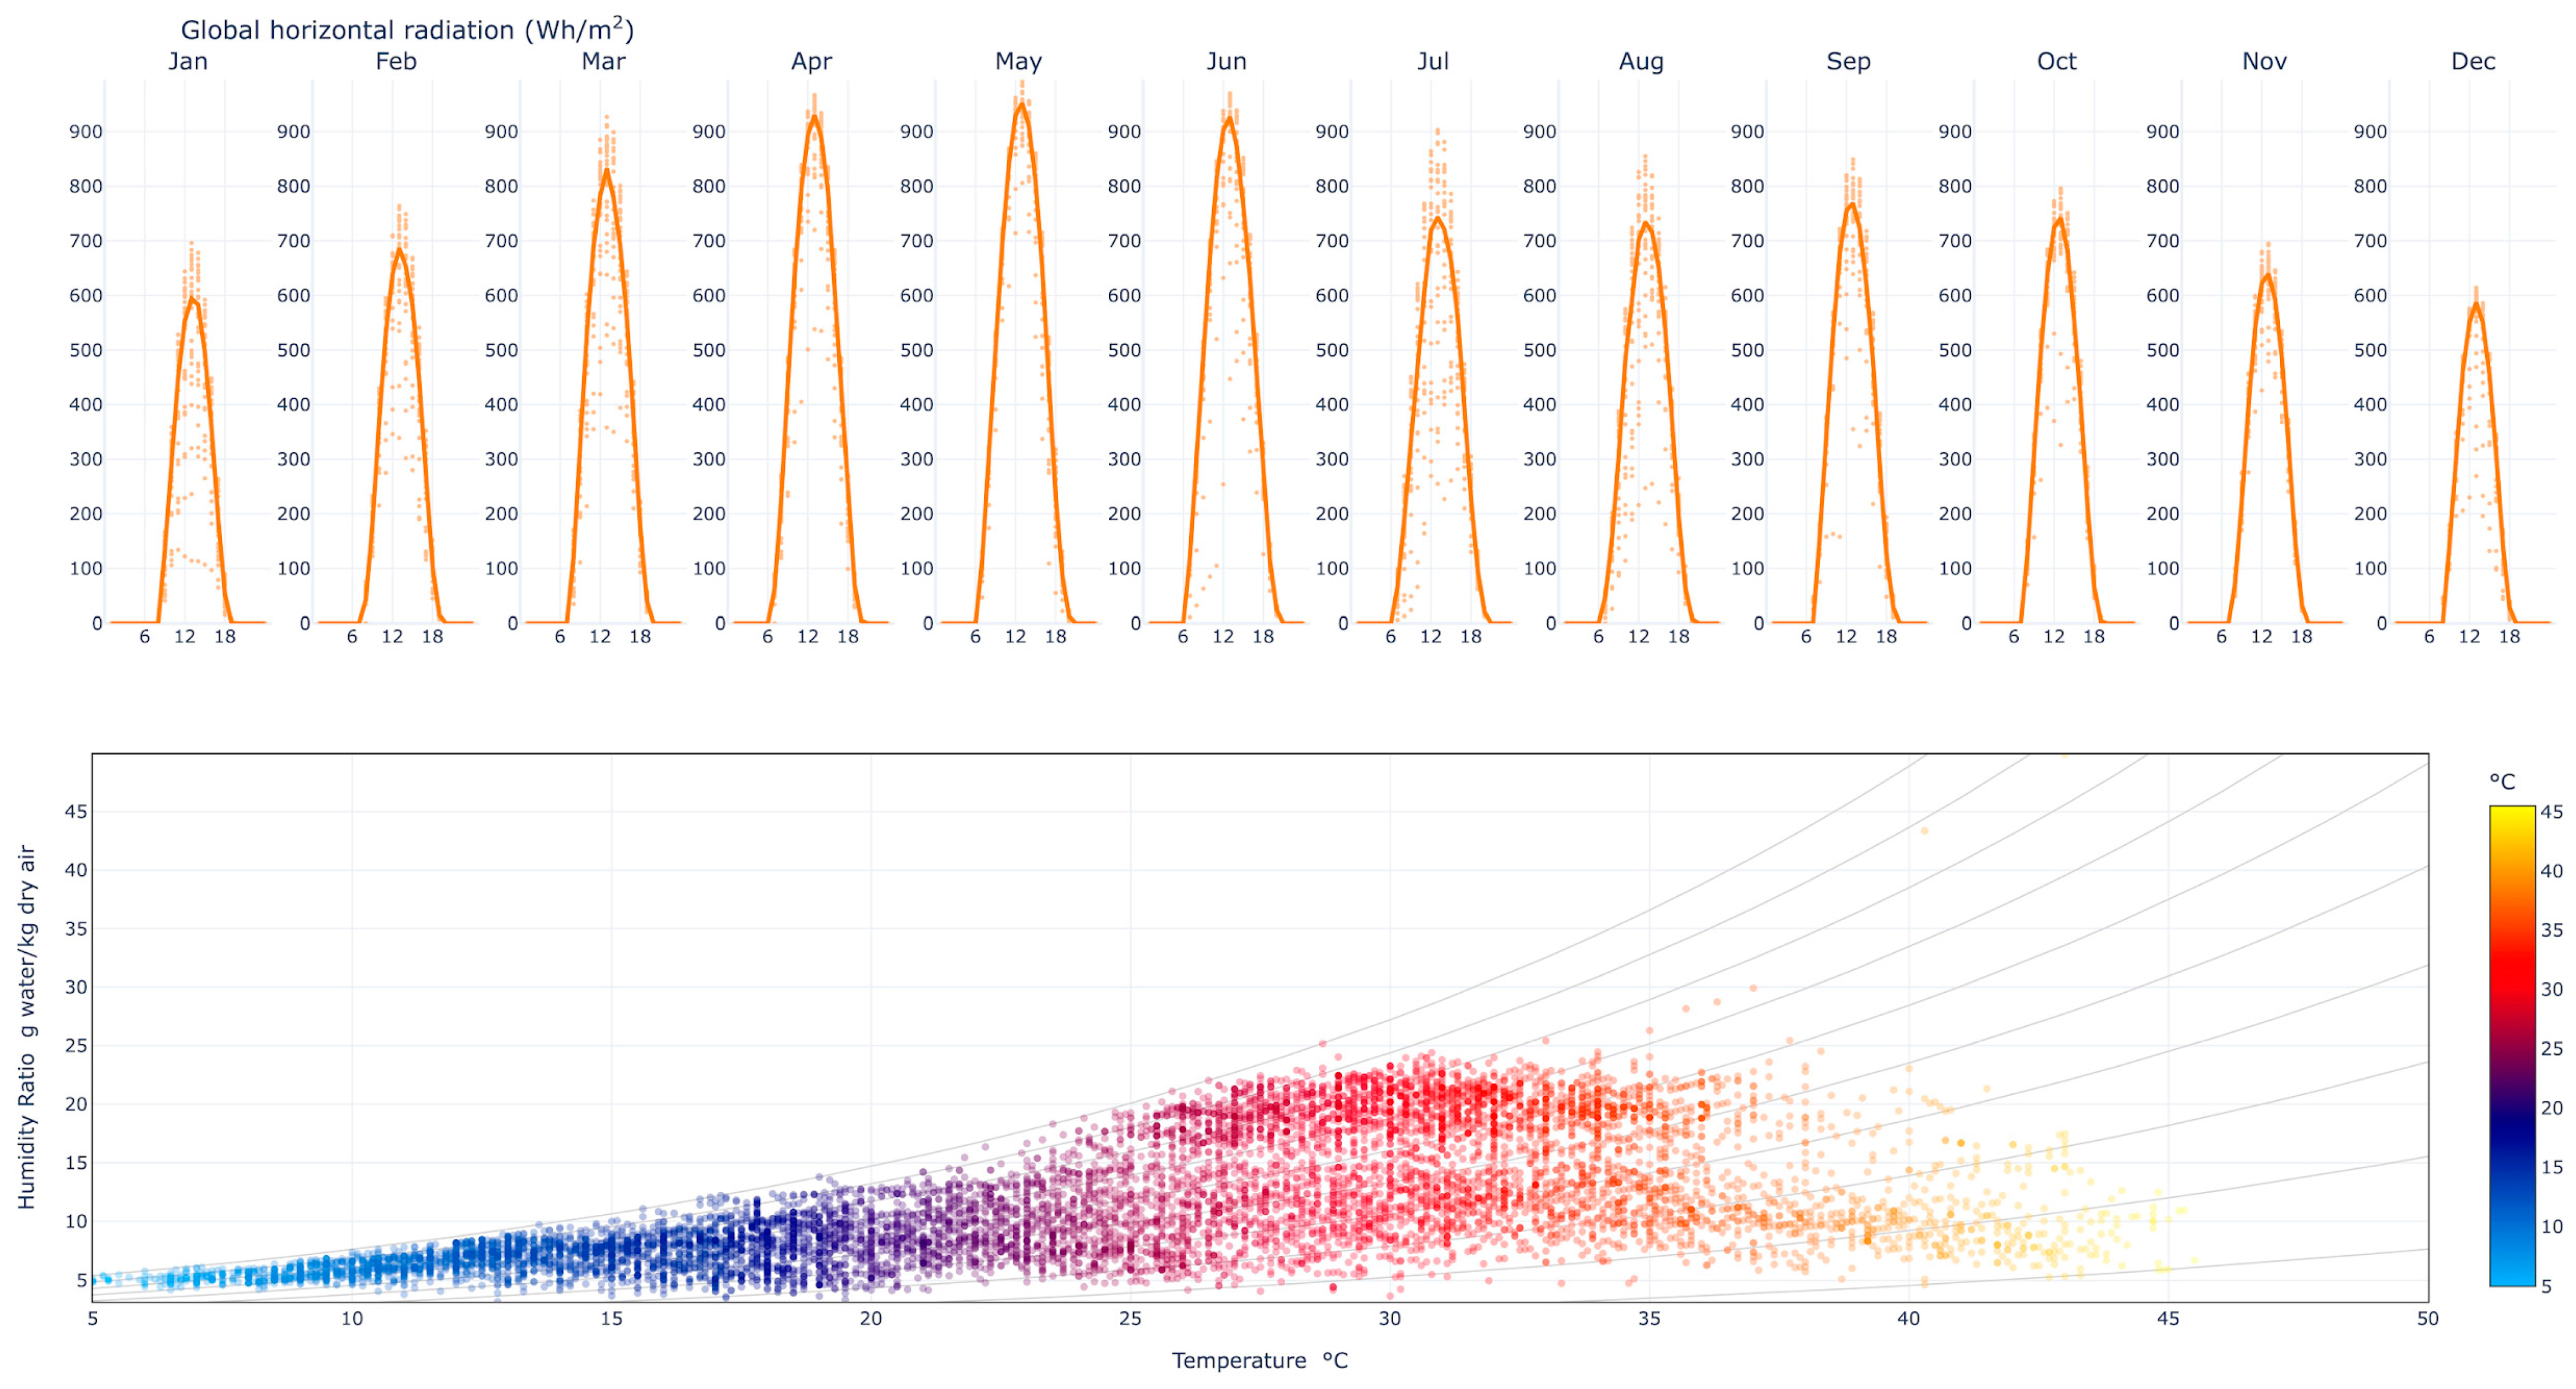Click the Nov month label
The image size is (2576, 1389).
[2264, 61]
